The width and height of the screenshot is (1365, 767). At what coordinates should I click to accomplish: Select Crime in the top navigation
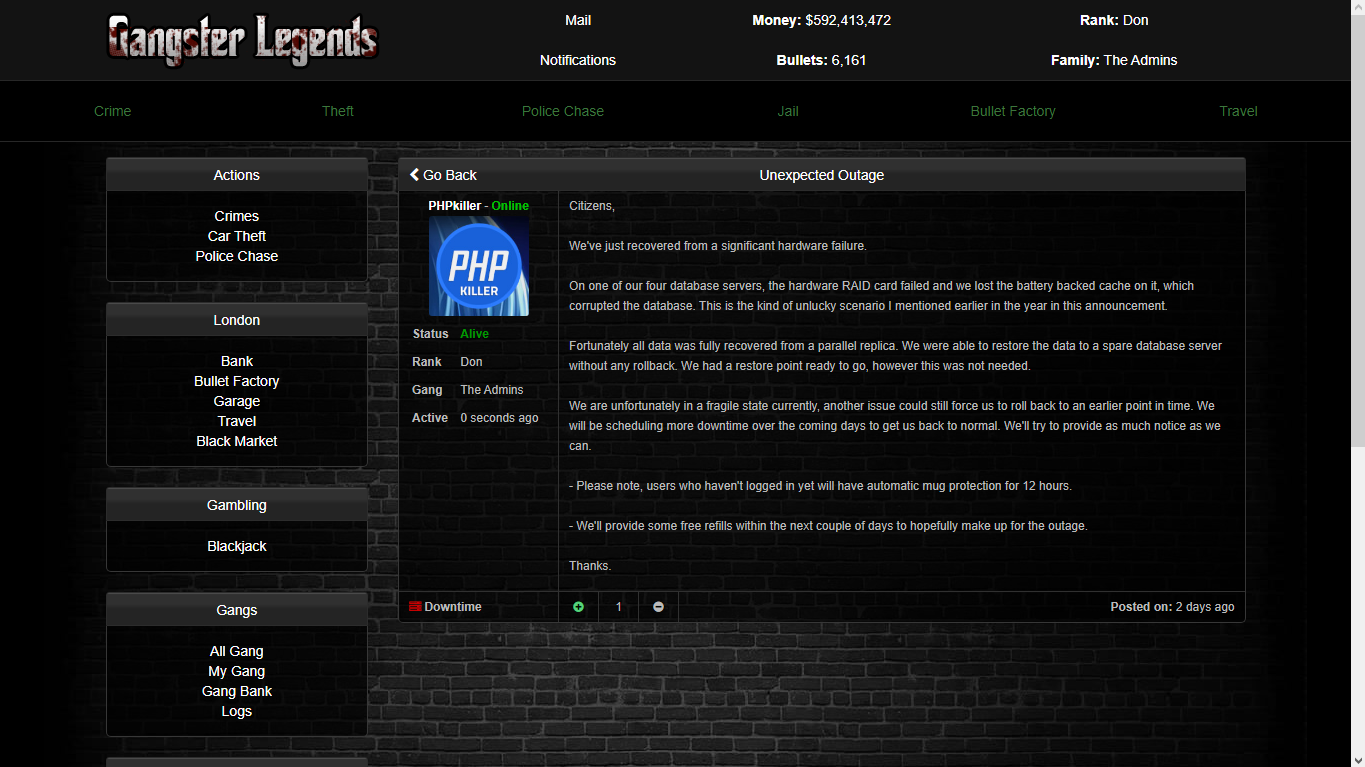113,111
